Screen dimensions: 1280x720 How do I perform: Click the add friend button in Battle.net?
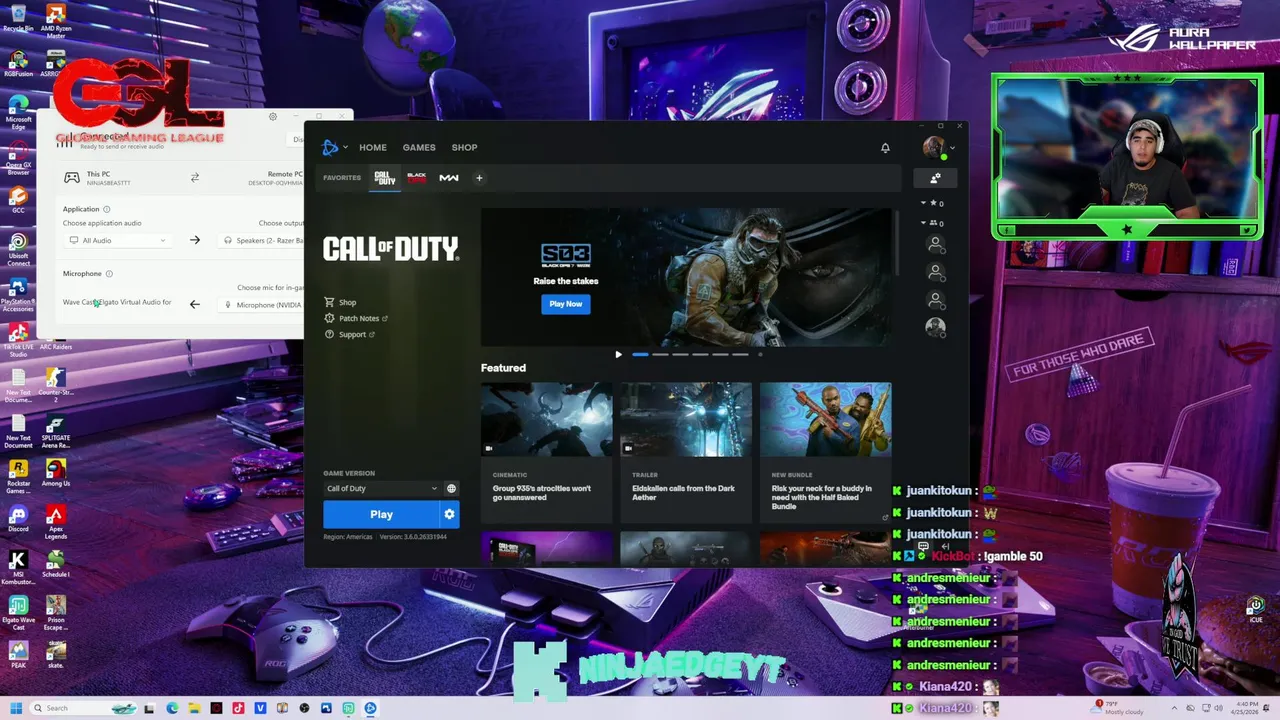click(935, 178)
